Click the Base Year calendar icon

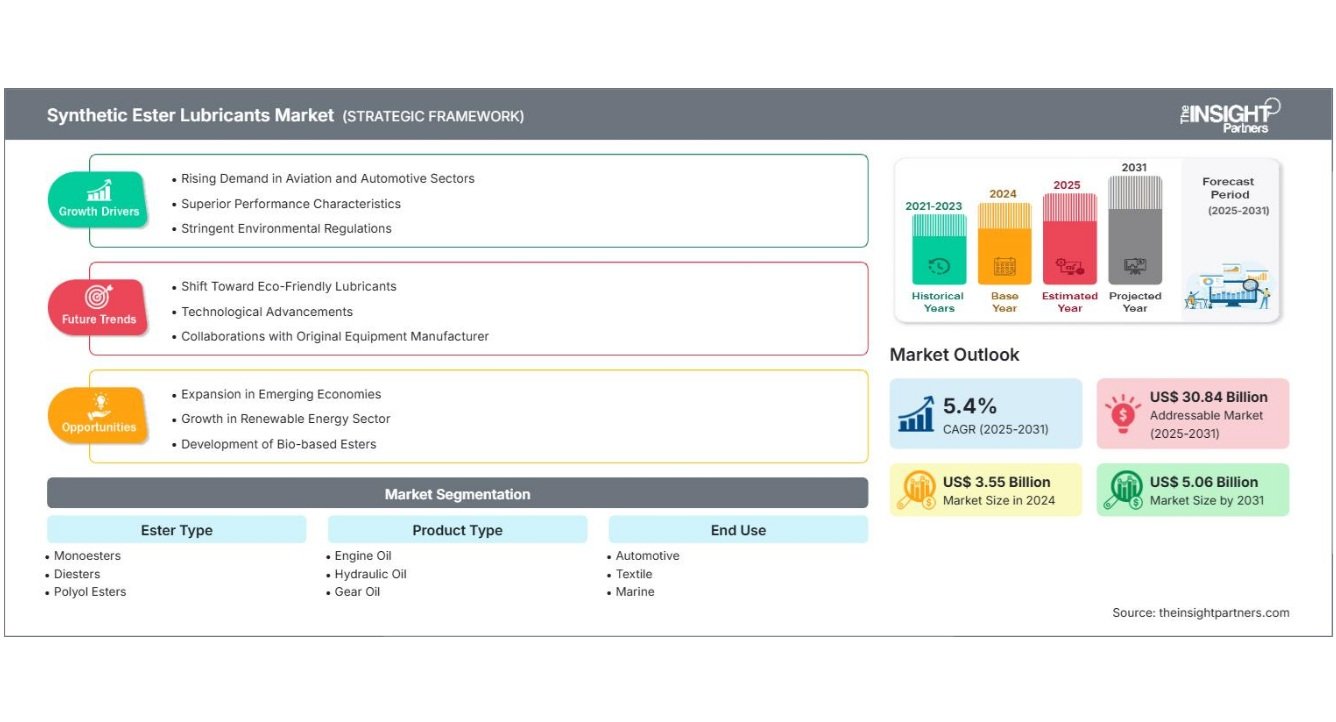pyautogui.click(x=1004, y=266)
